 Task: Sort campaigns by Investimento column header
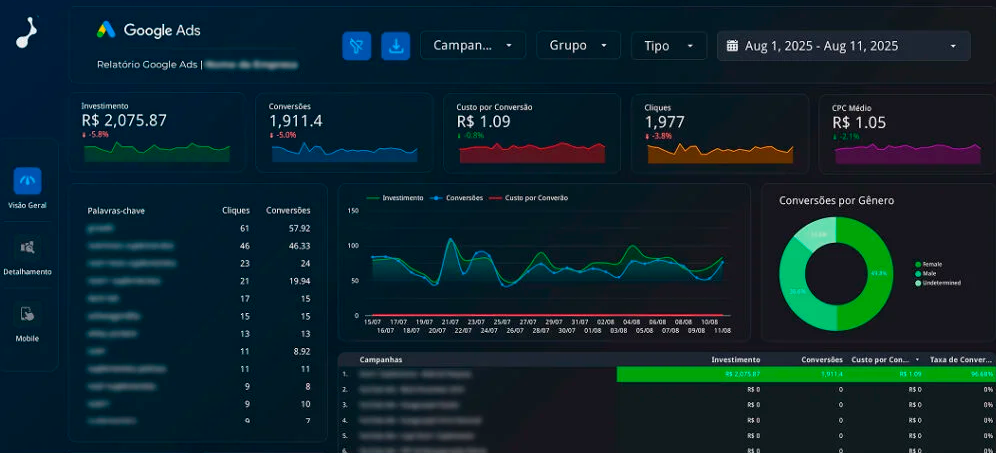(736, 359)
